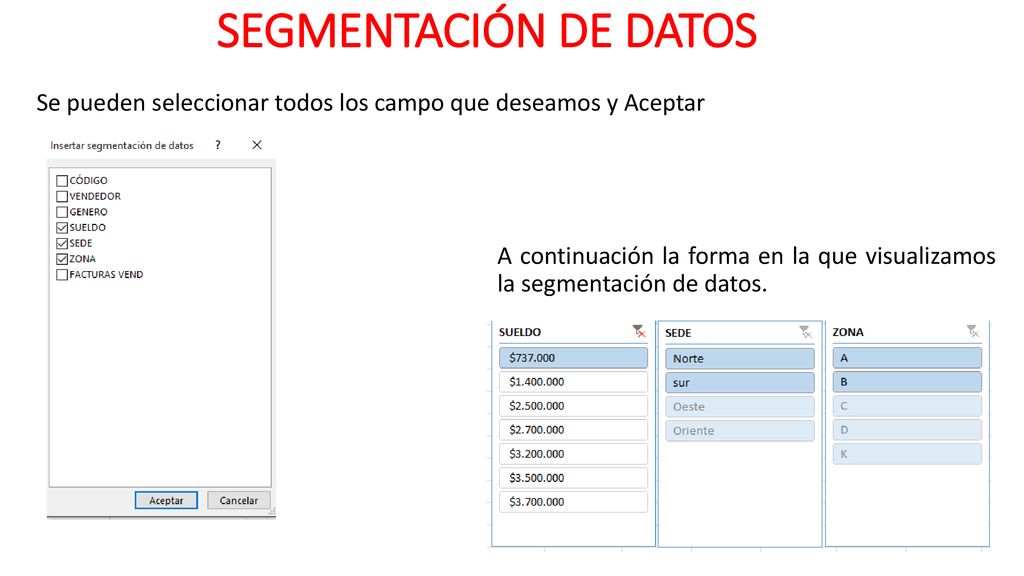Click the Oriente slicer item
1024x576 pixels.
coord(740,430)
